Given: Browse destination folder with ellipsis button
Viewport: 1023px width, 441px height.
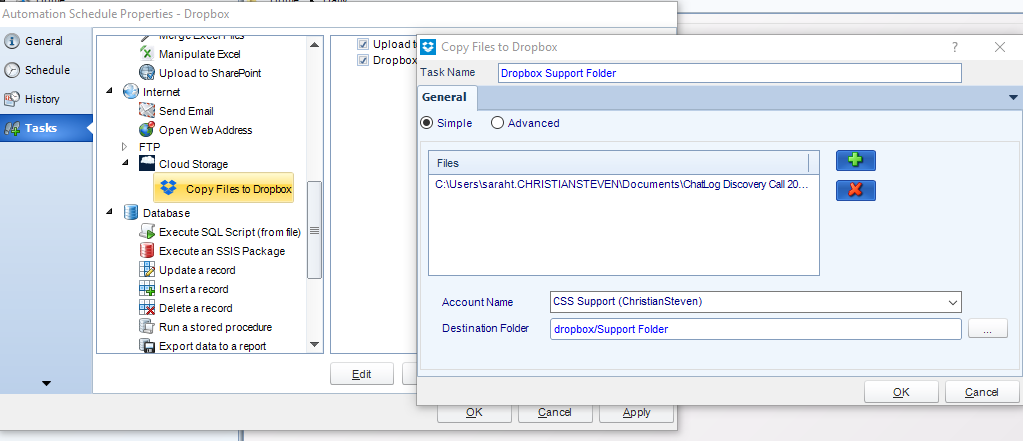Looking at the screenshot, I should (x=987, y=329).
